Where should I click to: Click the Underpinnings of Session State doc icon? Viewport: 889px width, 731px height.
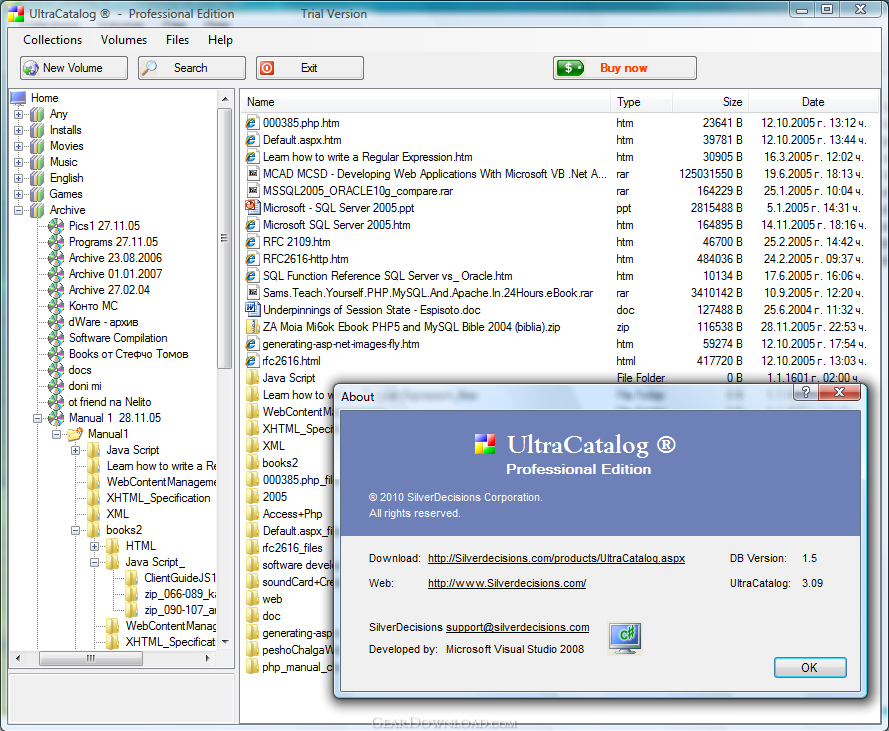point(252,310)
